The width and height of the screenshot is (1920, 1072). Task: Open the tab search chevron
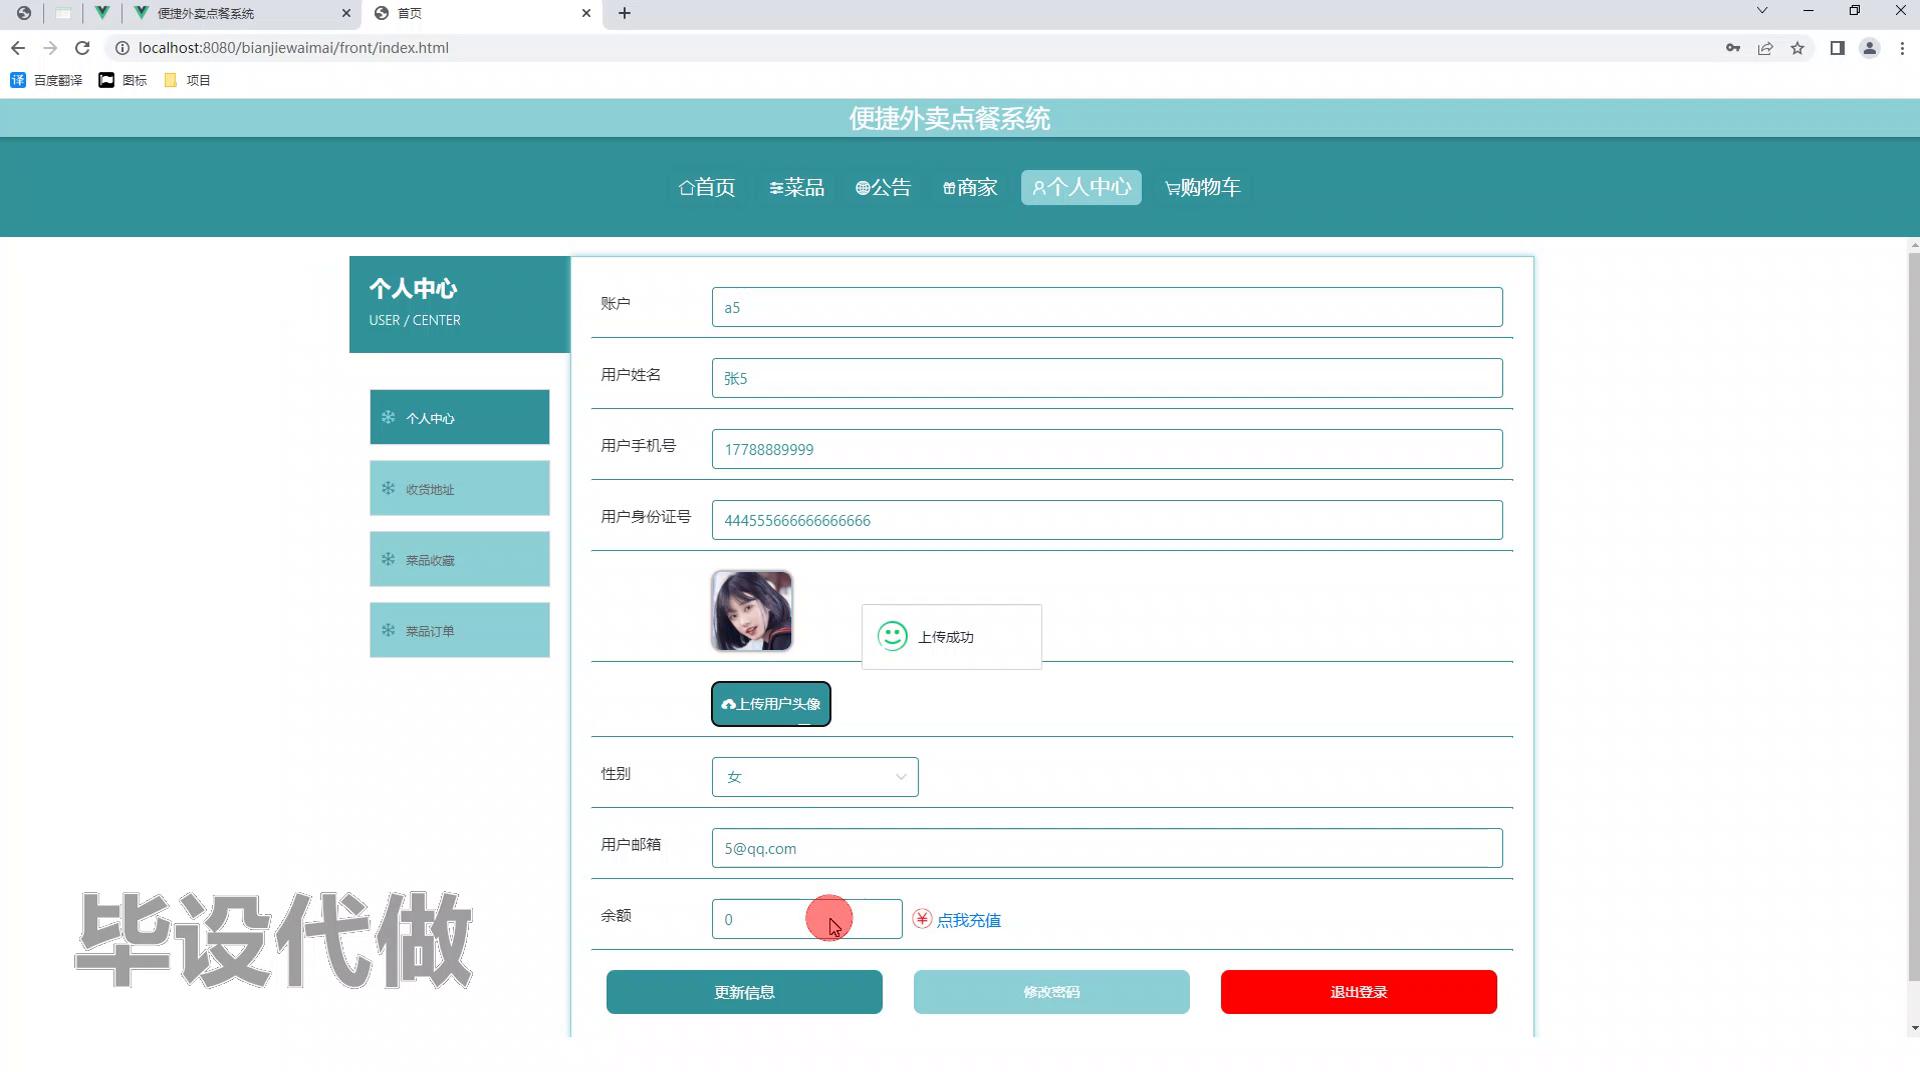[1762, 11]
